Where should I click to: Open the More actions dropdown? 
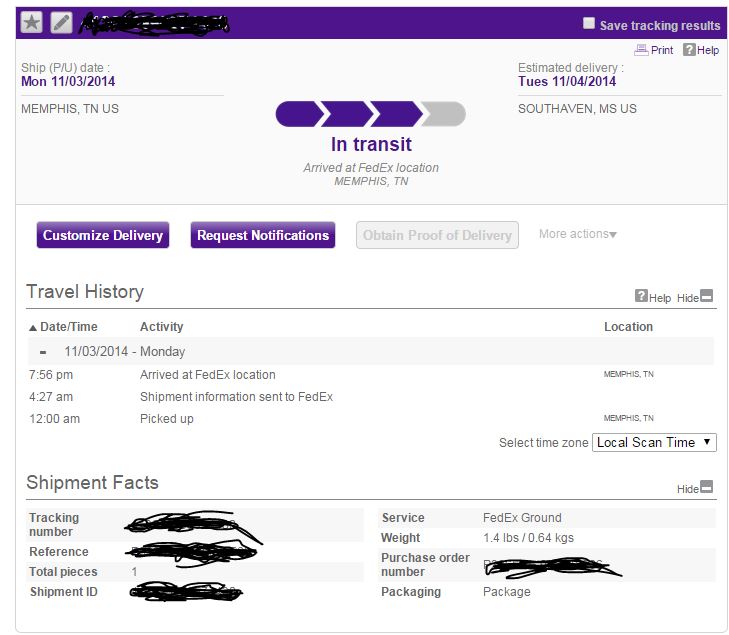point(577,234)
